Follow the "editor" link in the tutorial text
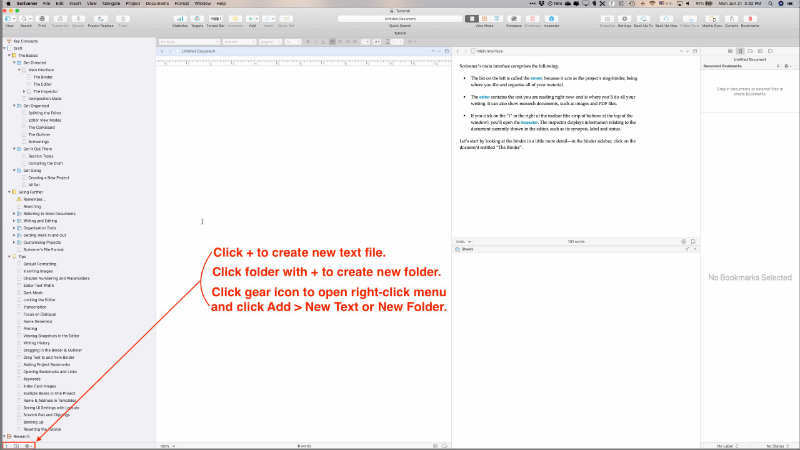 pyautogui.click(x=484, y=97)
